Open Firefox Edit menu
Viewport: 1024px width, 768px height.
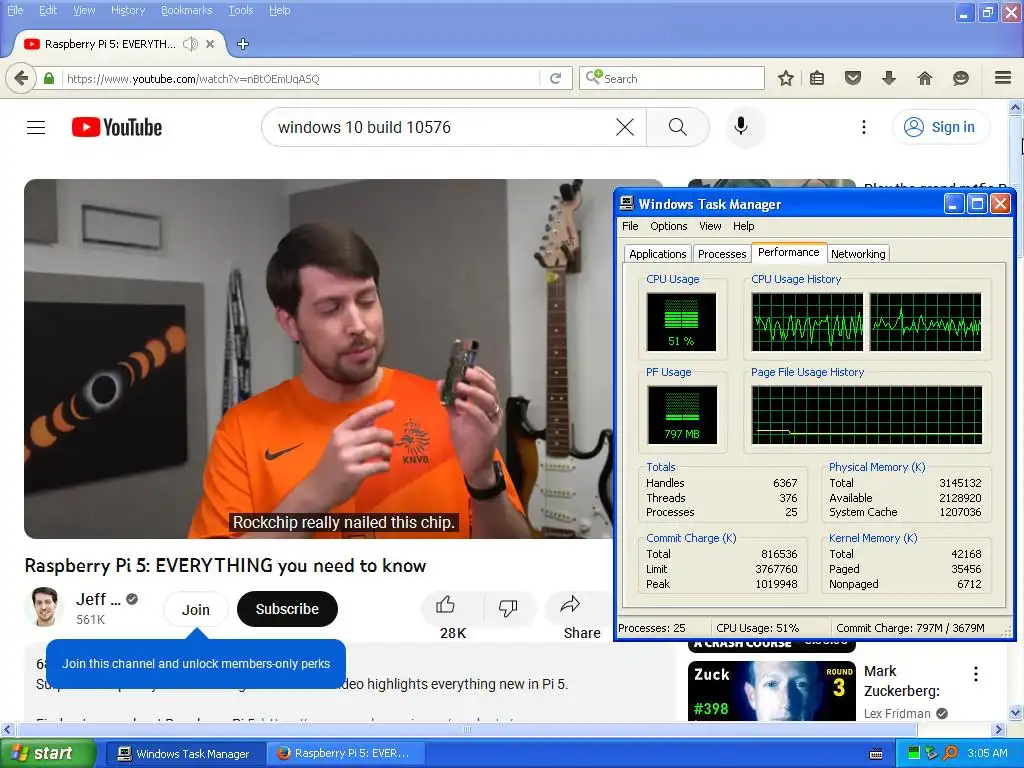(x=48, y=10)
